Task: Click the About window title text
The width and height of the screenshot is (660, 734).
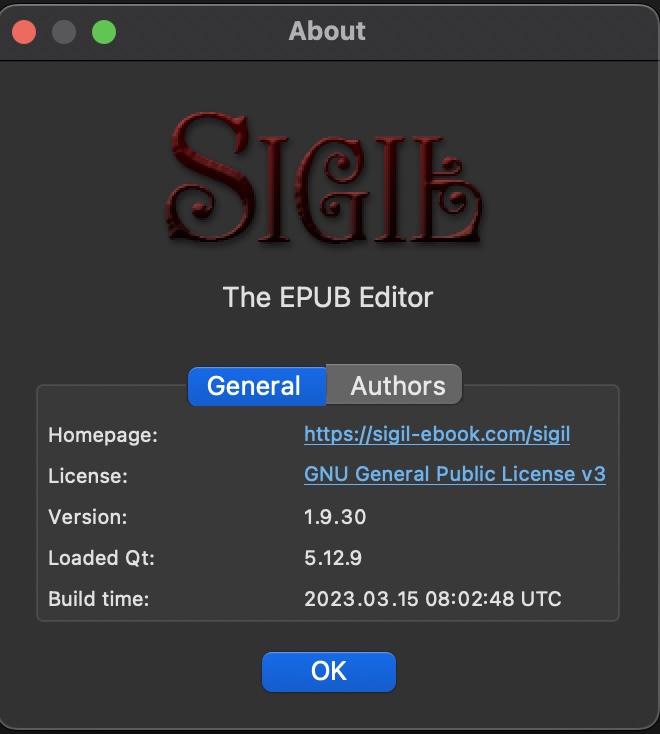Action: point(327,31)
